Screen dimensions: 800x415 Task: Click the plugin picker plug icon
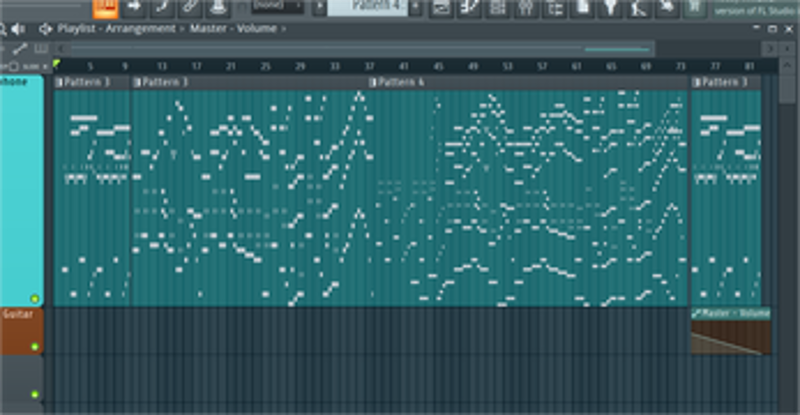(x=608, y=8)
